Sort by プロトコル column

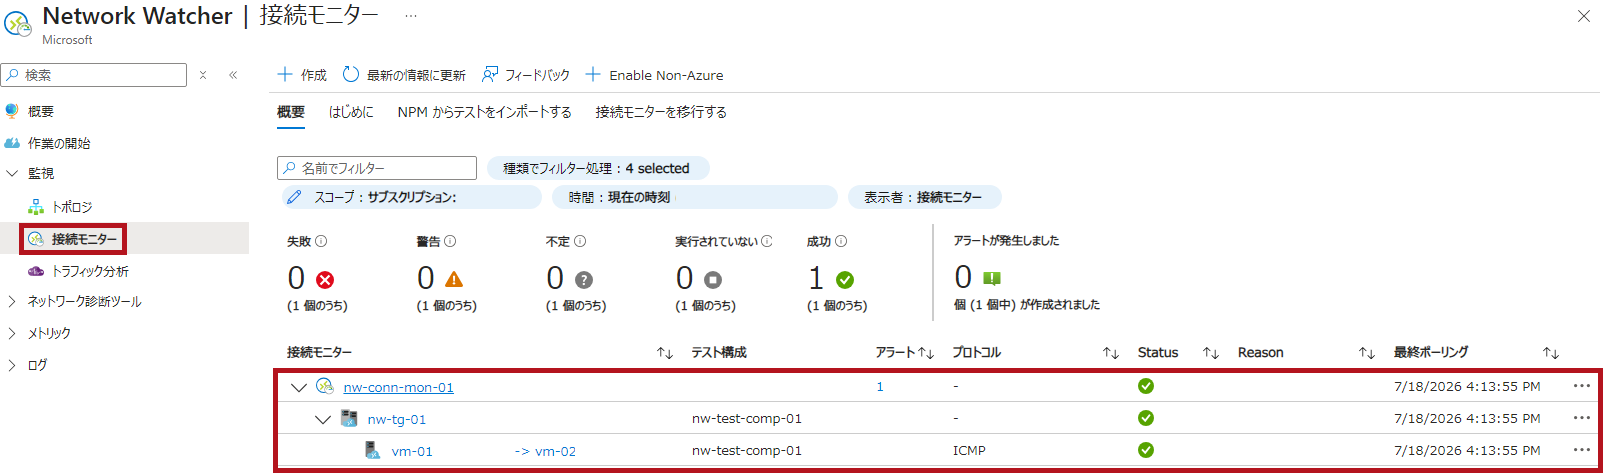pyautogui.click(x=1111, y=353)
